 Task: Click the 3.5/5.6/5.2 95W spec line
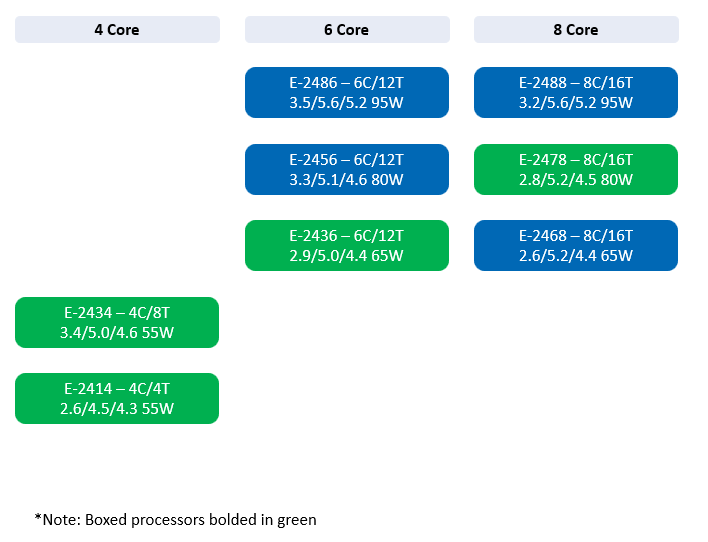pos(347,102)
